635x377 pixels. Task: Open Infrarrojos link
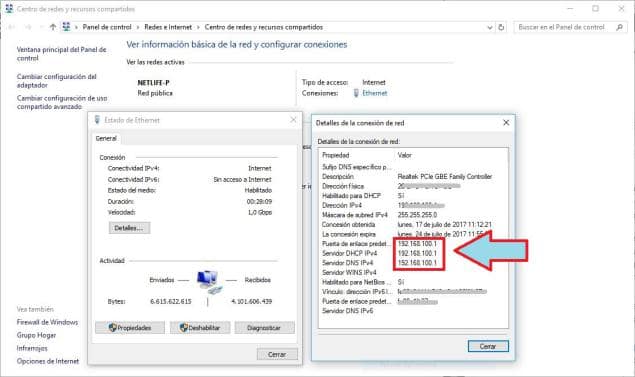tap(32, 348)
